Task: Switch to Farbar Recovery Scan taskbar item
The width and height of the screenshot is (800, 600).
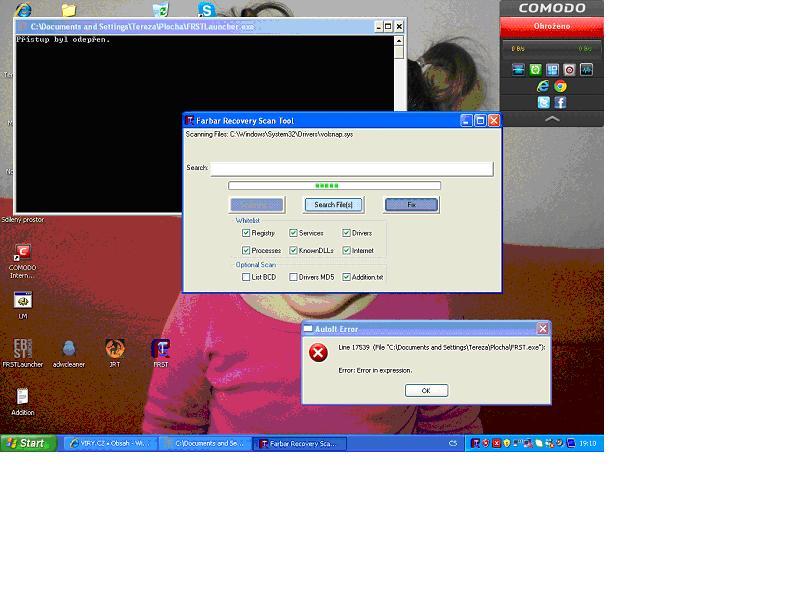Action: pyautogui.click(x=300, y=443)
